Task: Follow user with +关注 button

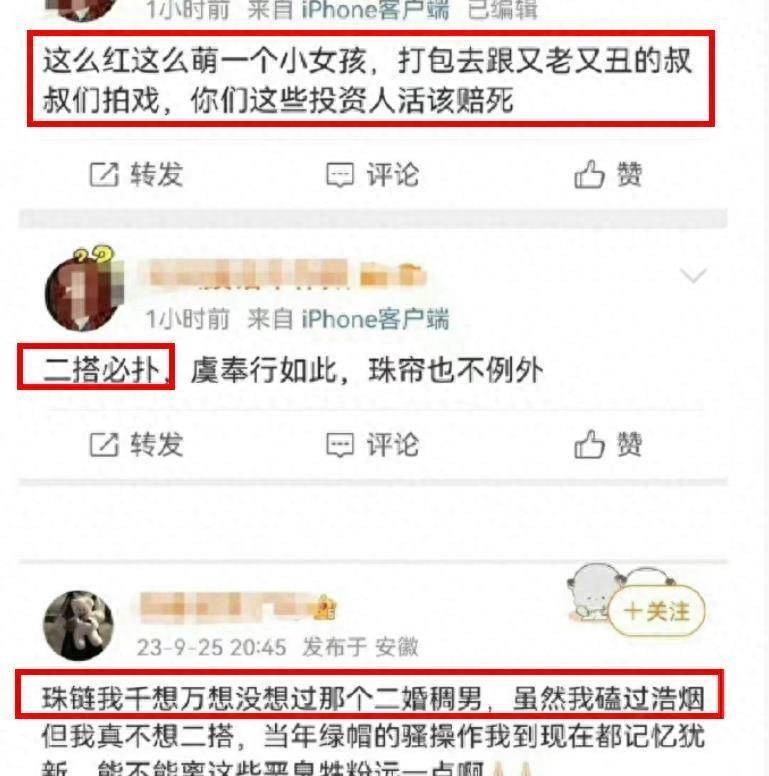Action: (656, 611)
